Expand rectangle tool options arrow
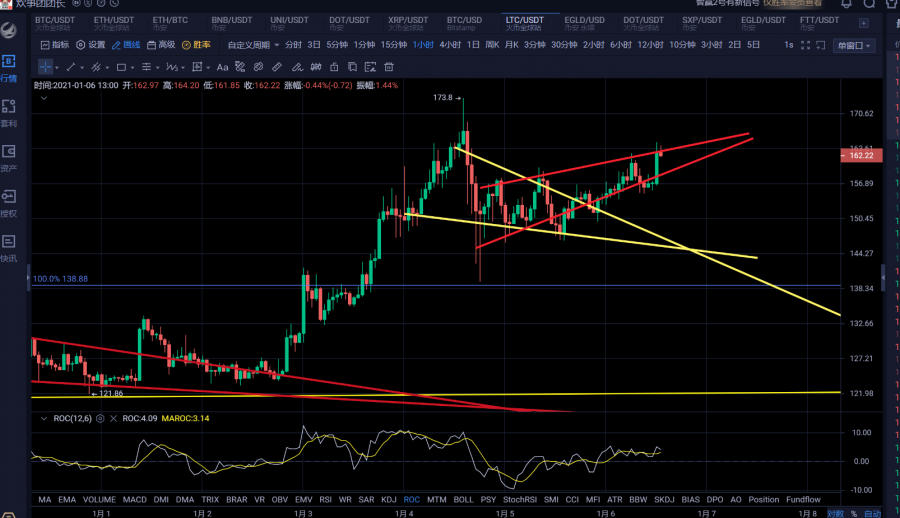The width and height of the screenshot is (900, 518). 132,68
